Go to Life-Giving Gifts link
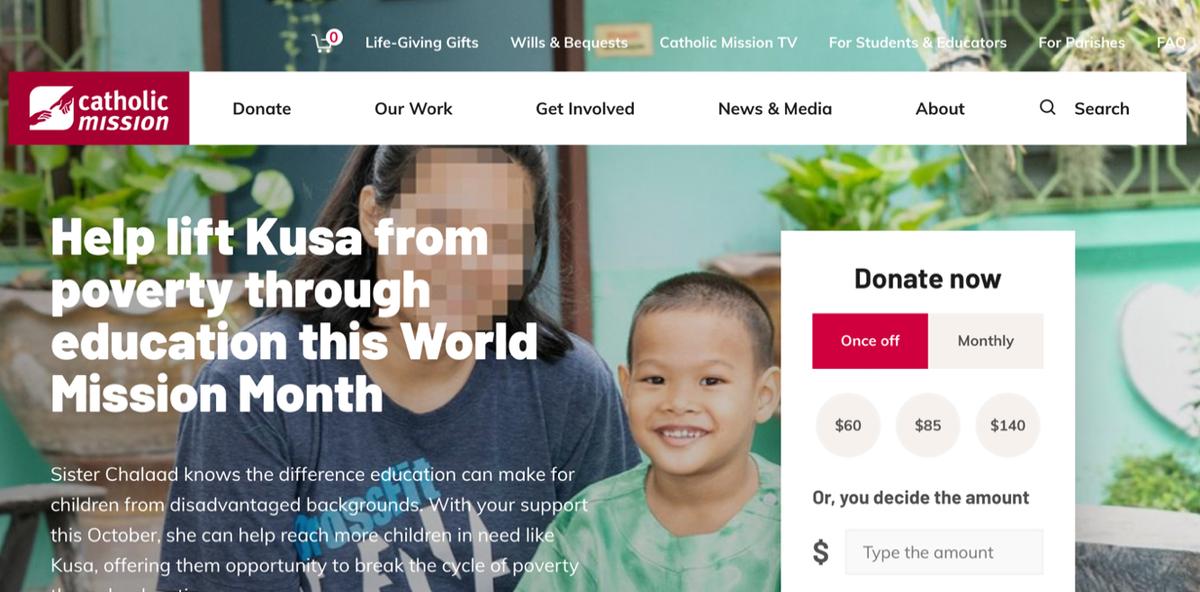 422,43
